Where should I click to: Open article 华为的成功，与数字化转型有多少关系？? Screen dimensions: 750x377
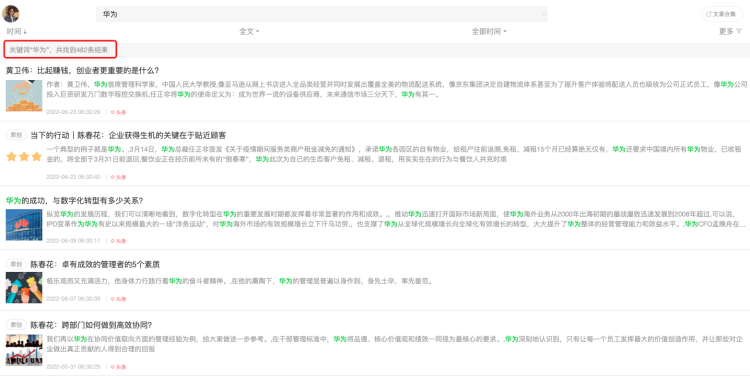tap(74, 200)
